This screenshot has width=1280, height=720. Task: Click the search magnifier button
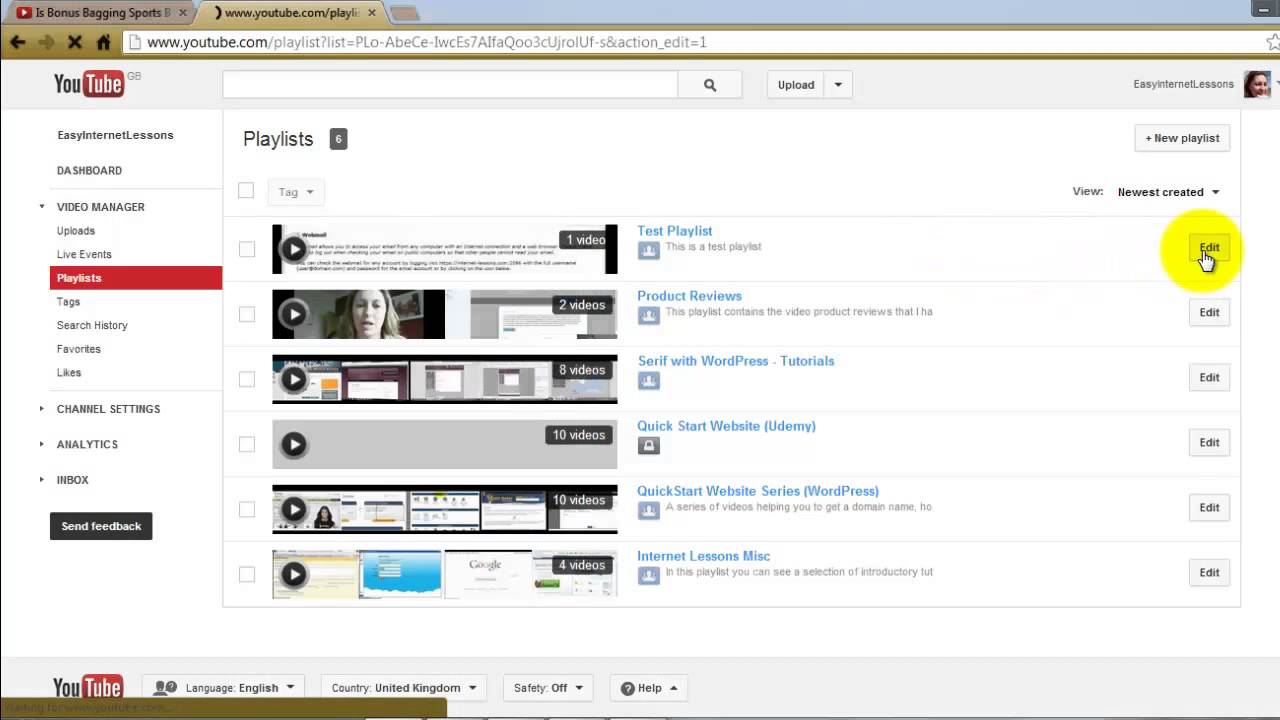coord(710,85)
